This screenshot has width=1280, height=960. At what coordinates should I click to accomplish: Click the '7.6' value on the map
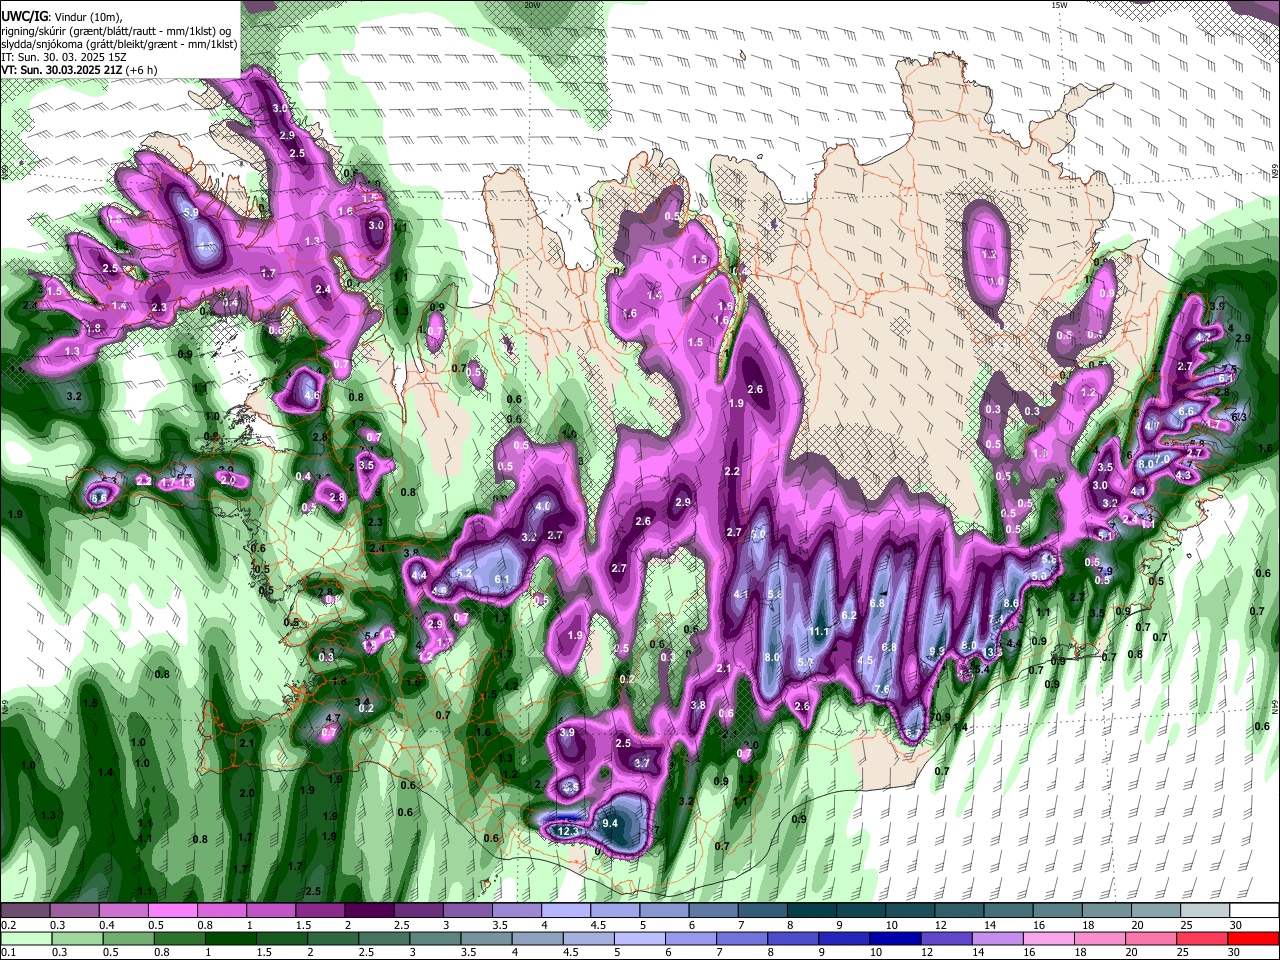point(881,690)
